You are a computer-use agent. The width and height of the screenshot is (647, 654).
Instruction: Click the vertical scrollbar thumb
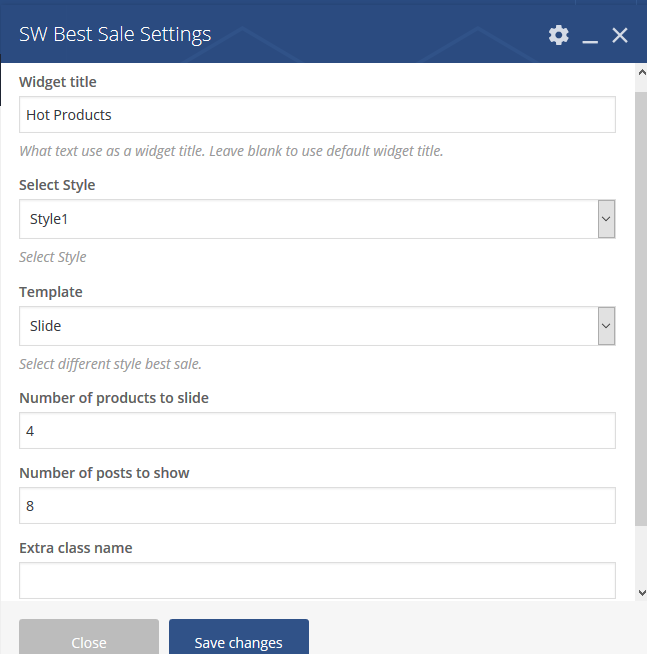pos(642,309)
